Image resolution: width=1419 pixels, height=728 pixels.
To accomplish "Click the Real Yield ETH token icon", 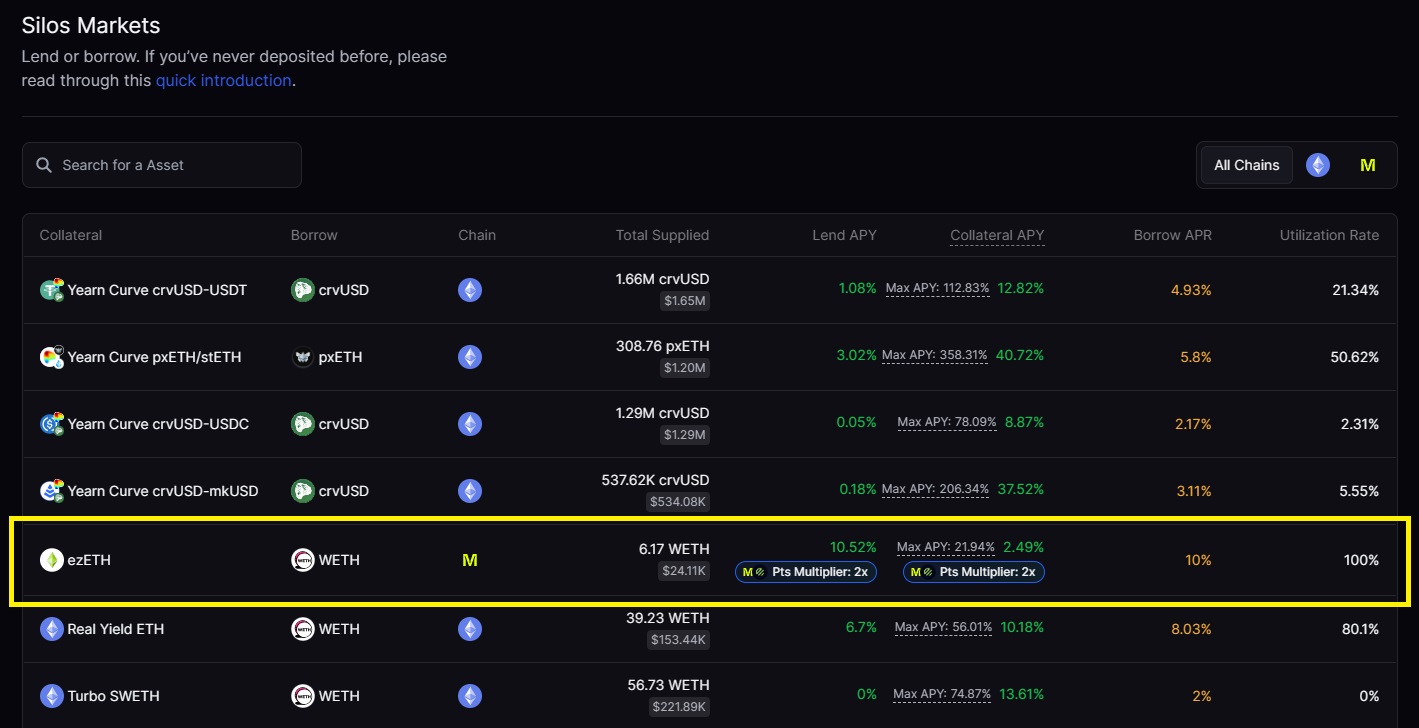I will coord(51,629).
